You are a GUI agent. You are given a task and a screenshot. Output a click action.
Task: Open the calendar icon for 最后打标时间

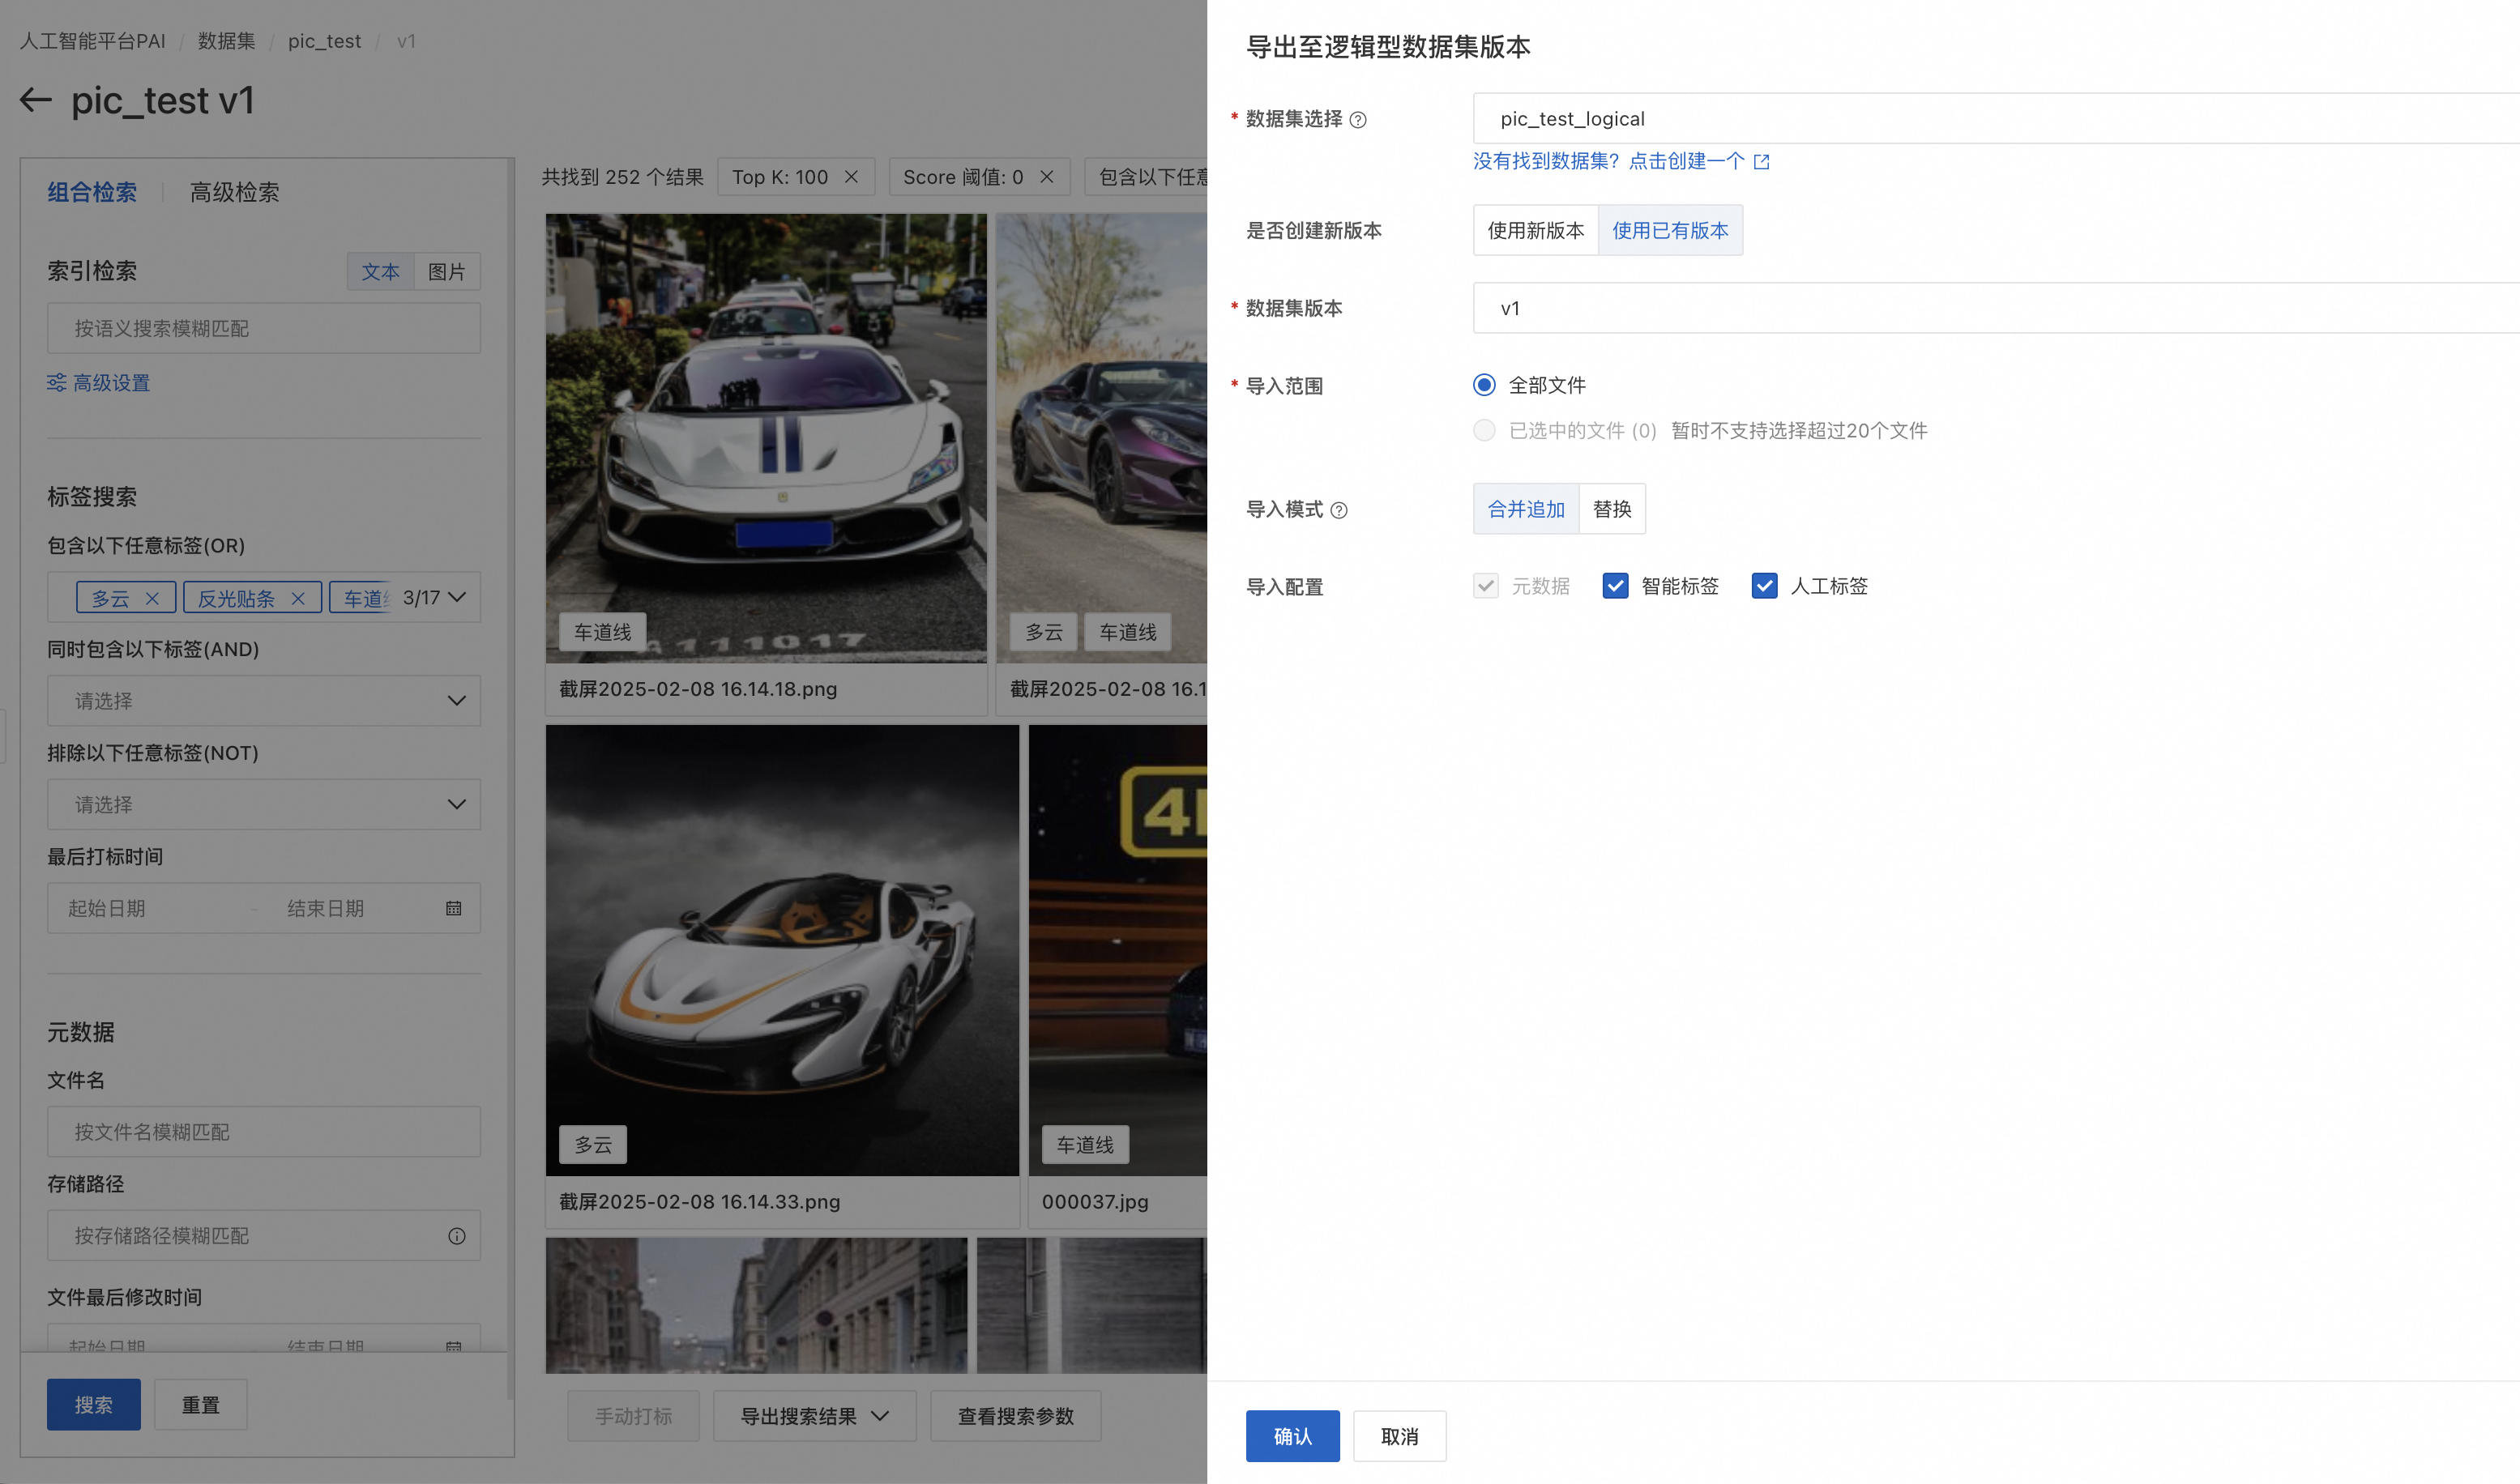coord(454,908)
